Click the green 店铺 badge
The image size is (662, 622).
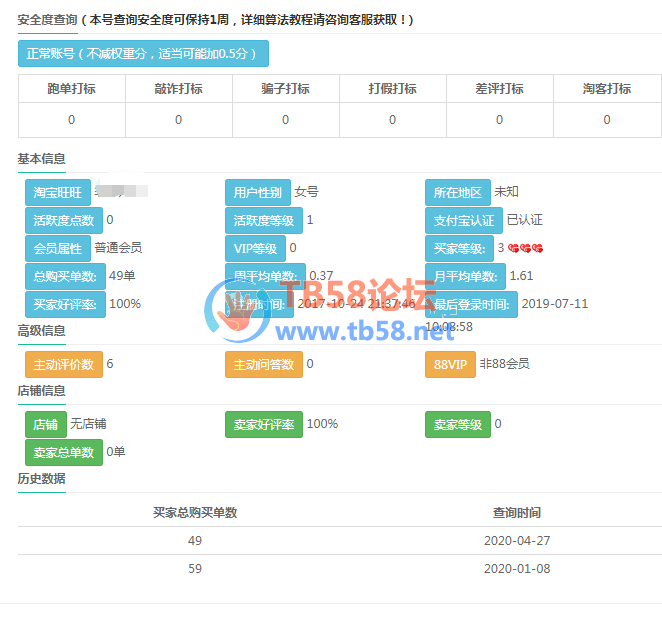click(45, 424)
